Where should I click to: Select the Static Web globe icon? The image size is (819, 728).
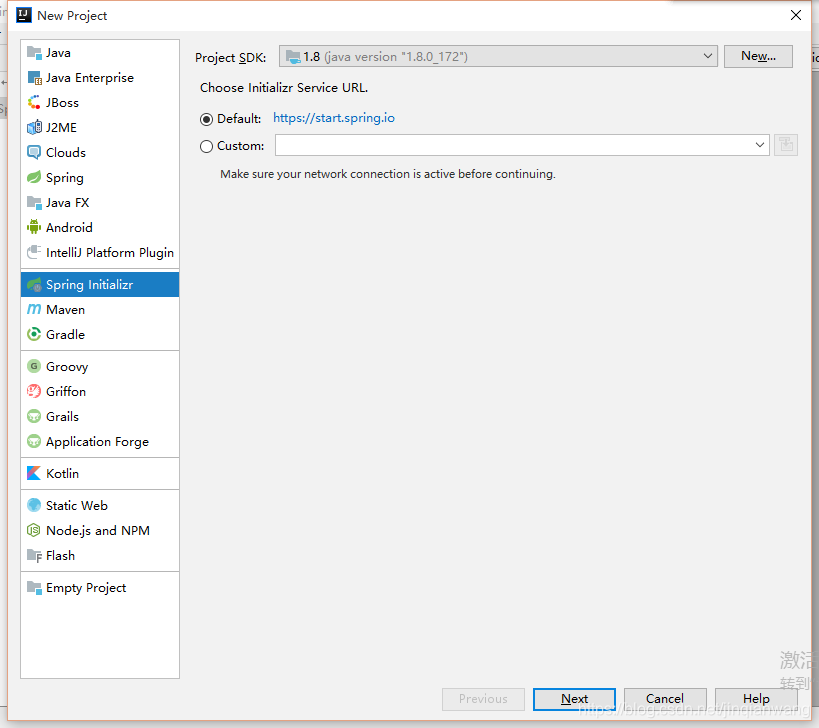pyautogui.click(x=34, y=505)
